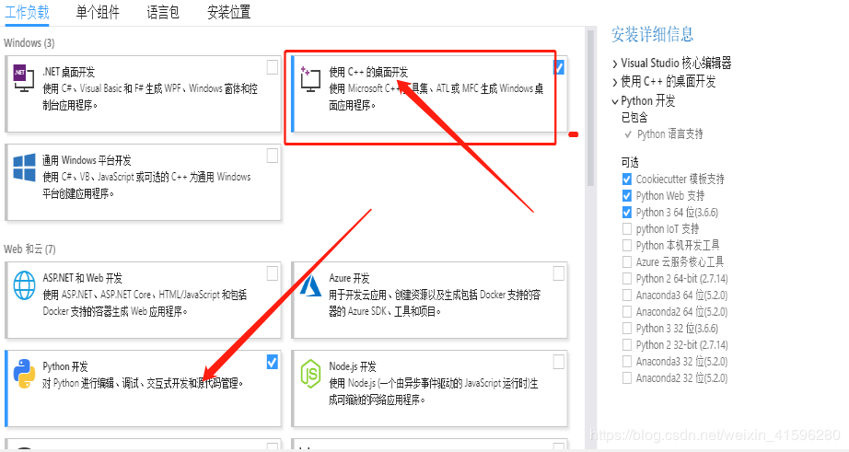Enable Python 2 32-bit (2.7.14) option

[x=627, y=345]
